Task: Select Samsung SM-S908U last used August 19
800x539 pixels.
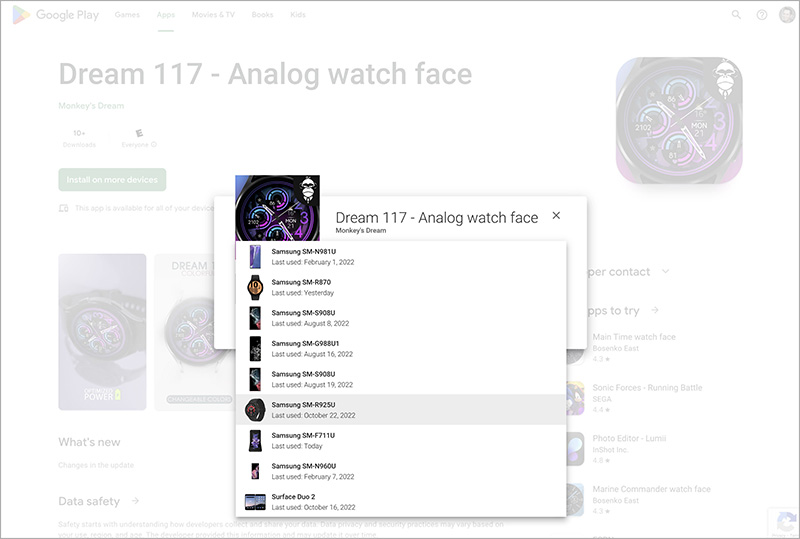Action: (401, 379)
